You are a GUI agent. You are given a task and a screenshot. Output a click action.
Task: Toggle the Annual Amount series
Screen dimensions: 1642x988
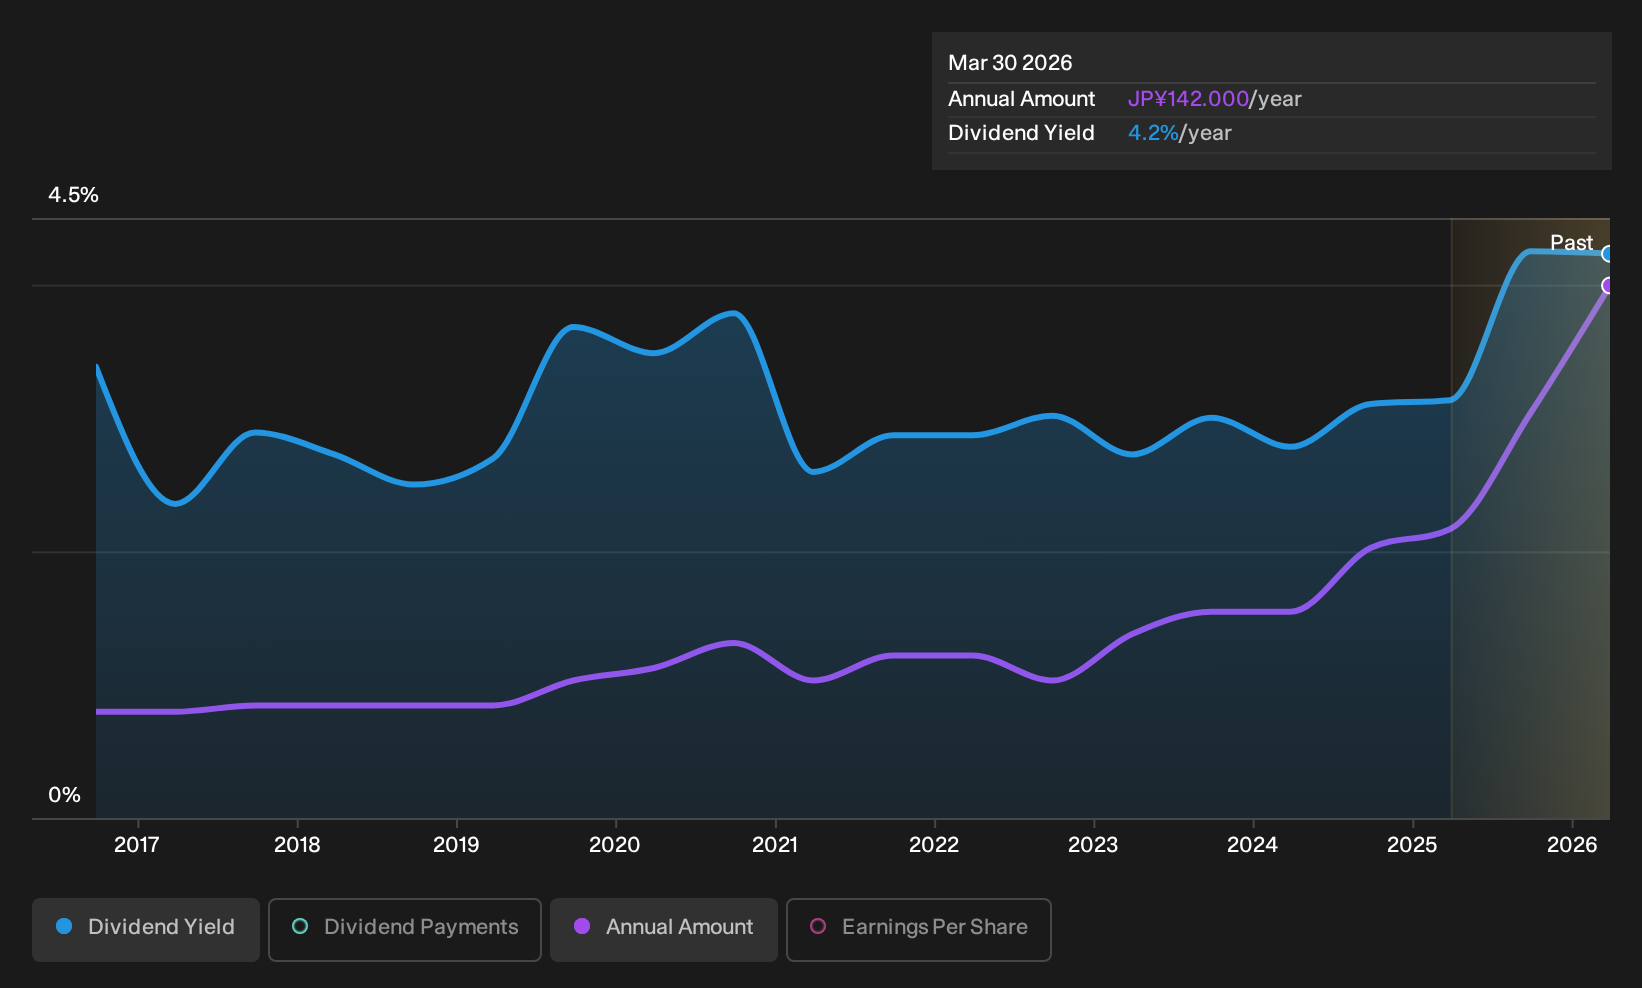[664, 930]
